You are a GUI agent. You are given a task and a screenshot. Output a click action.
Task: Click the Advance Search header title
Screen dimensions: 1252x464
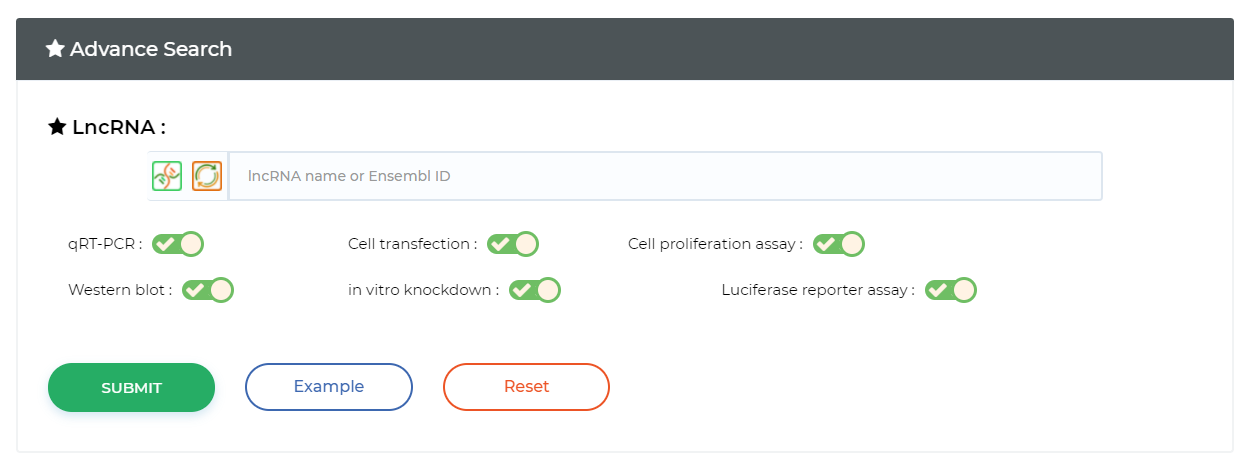[x=151, y=49]
